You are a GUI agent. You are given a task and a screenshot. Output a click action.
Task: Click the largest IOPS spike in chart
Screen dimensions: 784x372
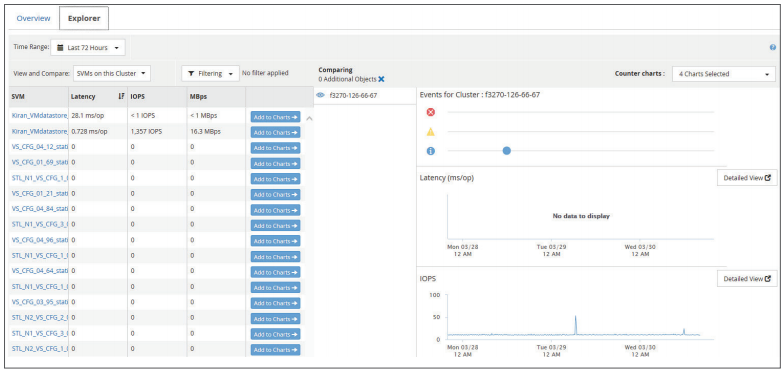pos(576,324)
